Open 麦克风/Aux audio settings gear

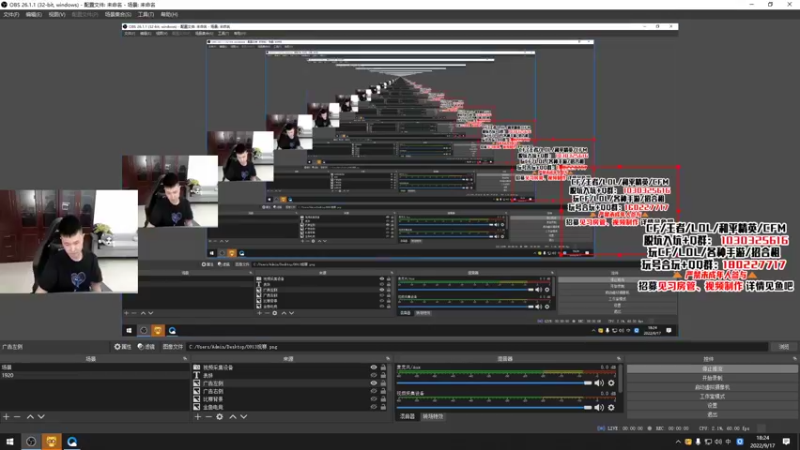(x=611, y=383)
